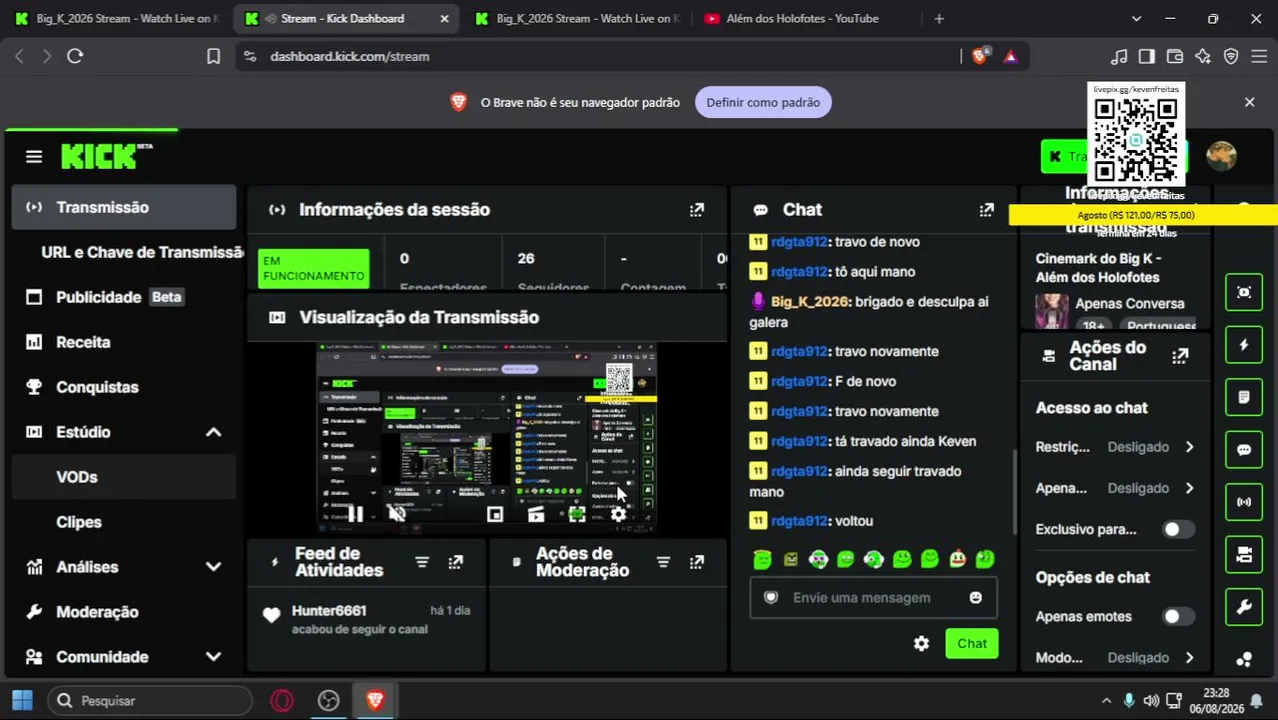Enter fullscreen in stream preview
The width and height of the screenshot is (1278, 720).
point(577,514)
